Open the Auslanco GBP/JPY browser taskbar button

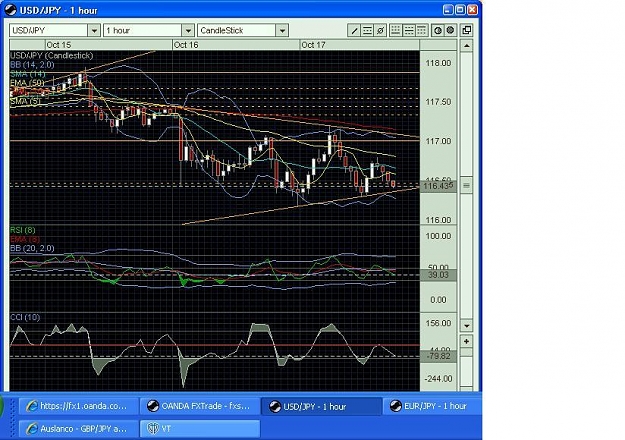tap(79, 429)
